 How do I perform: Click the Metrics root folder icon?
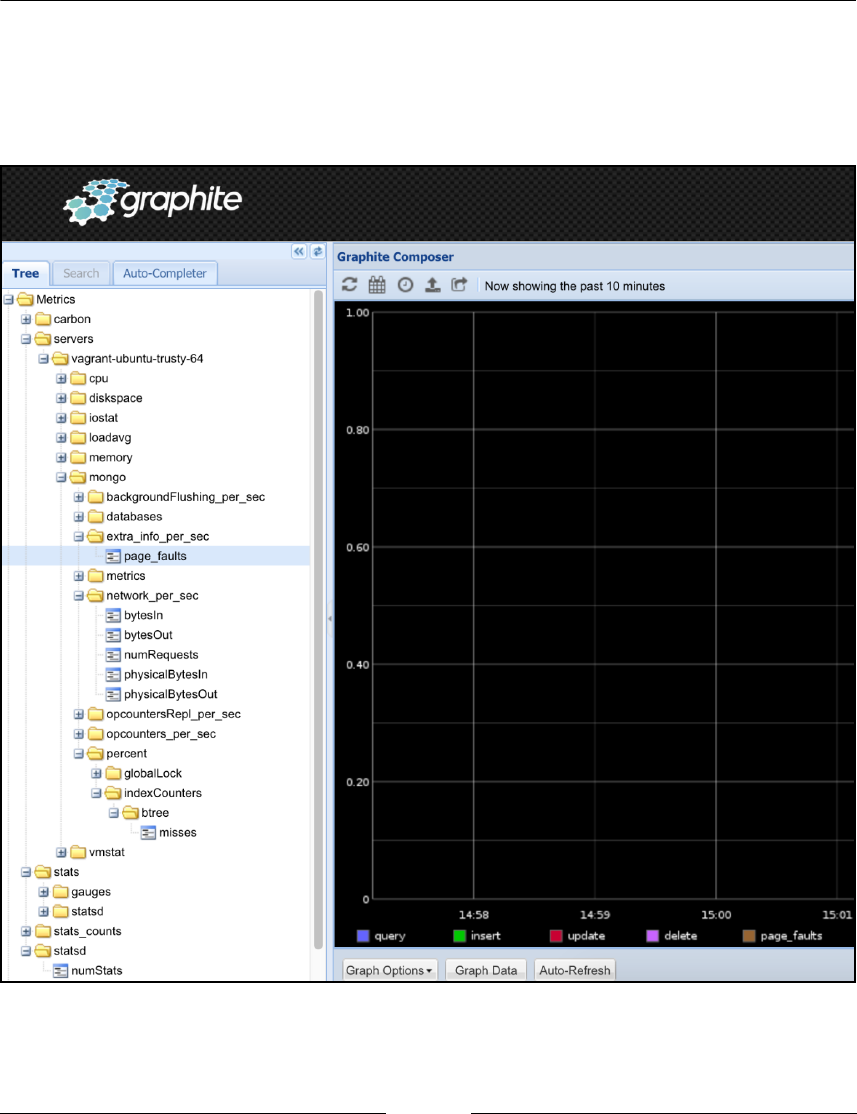tap(26, 299)
